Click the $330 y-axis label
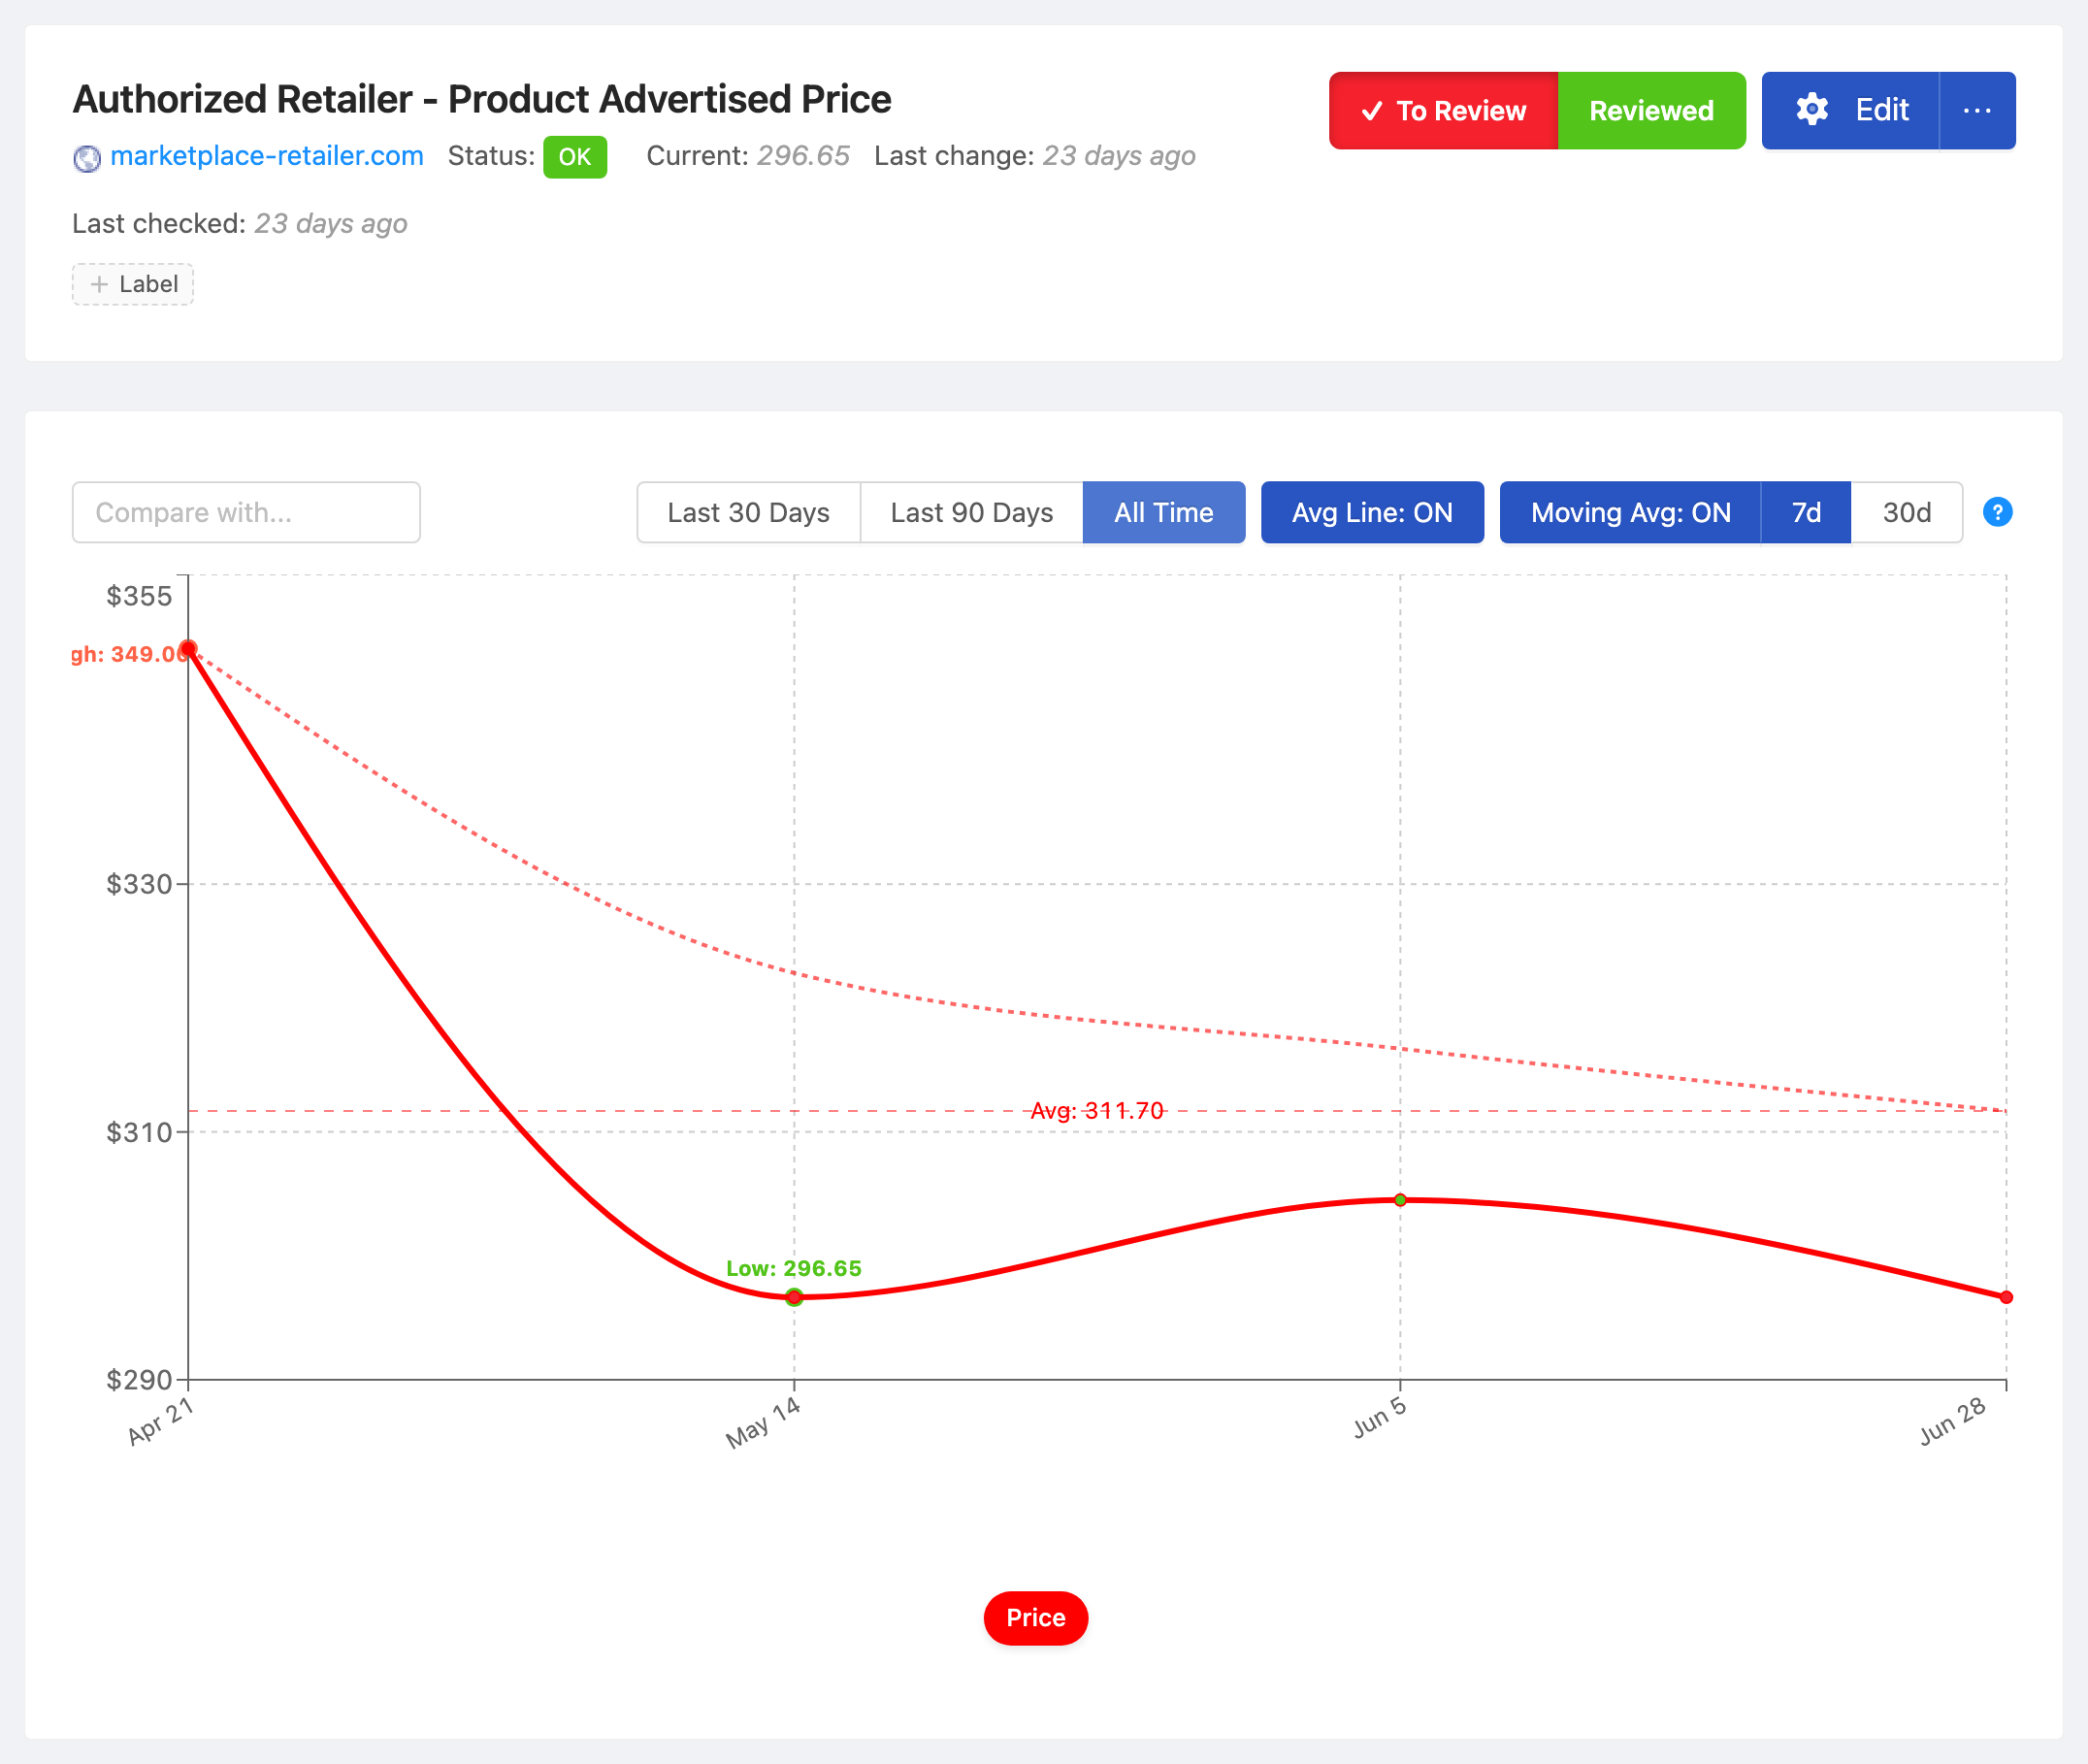 (x=139, y=884)
